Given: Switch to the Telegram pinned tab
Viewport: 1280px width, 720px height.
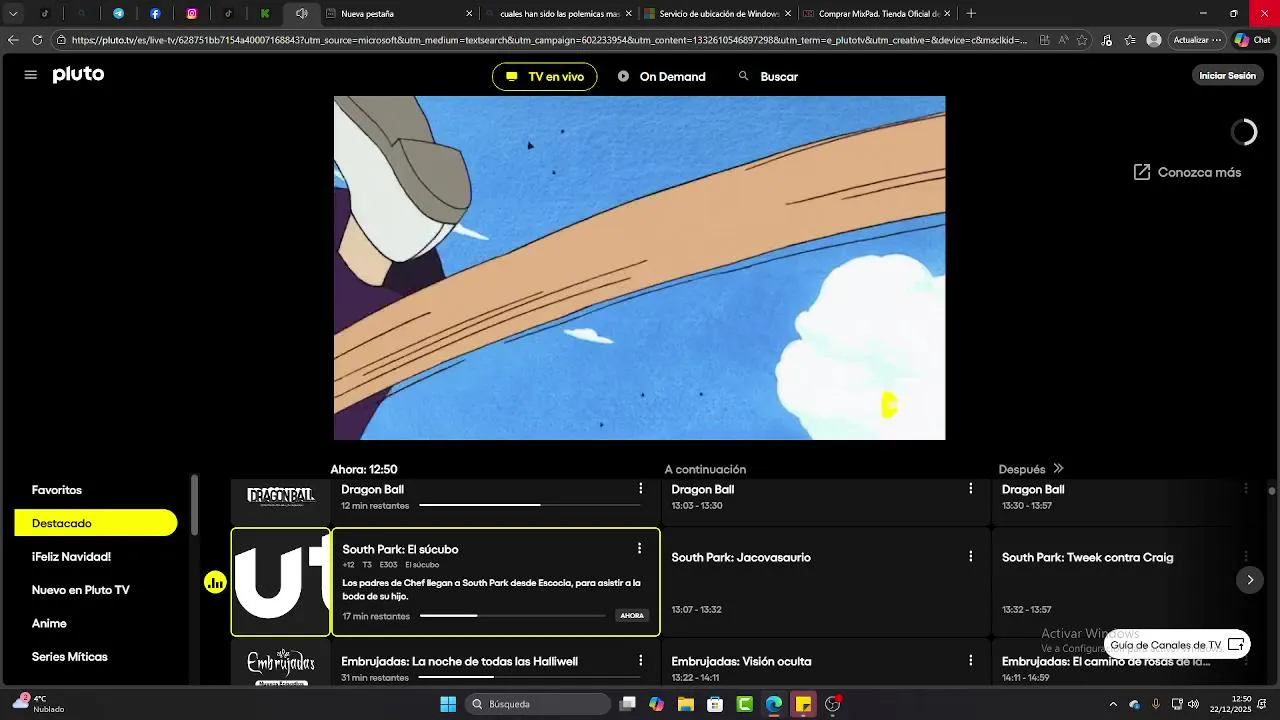Looking at the screenshot, I should click(118, 14).
